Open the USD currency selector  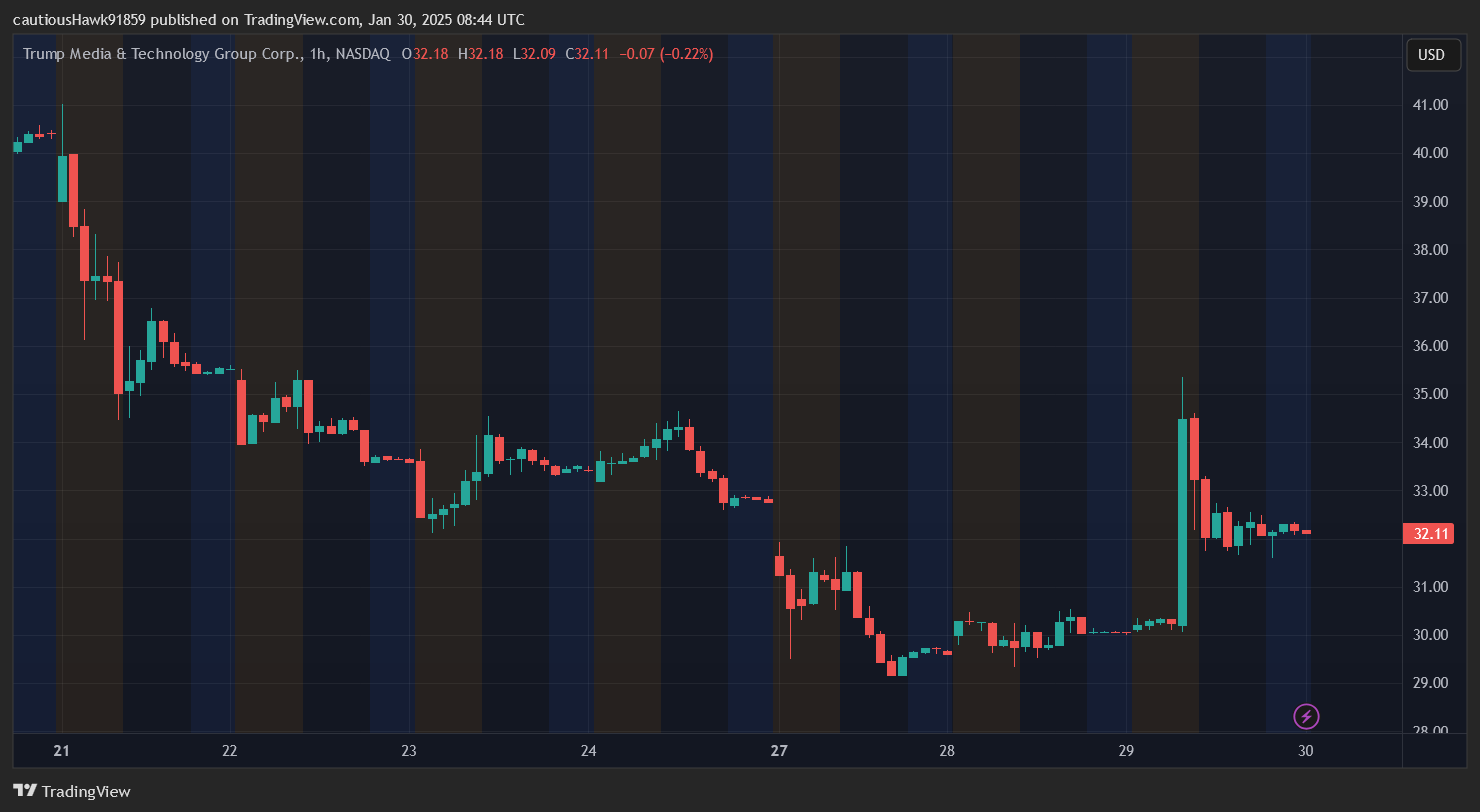click(x=1432, y=55)
